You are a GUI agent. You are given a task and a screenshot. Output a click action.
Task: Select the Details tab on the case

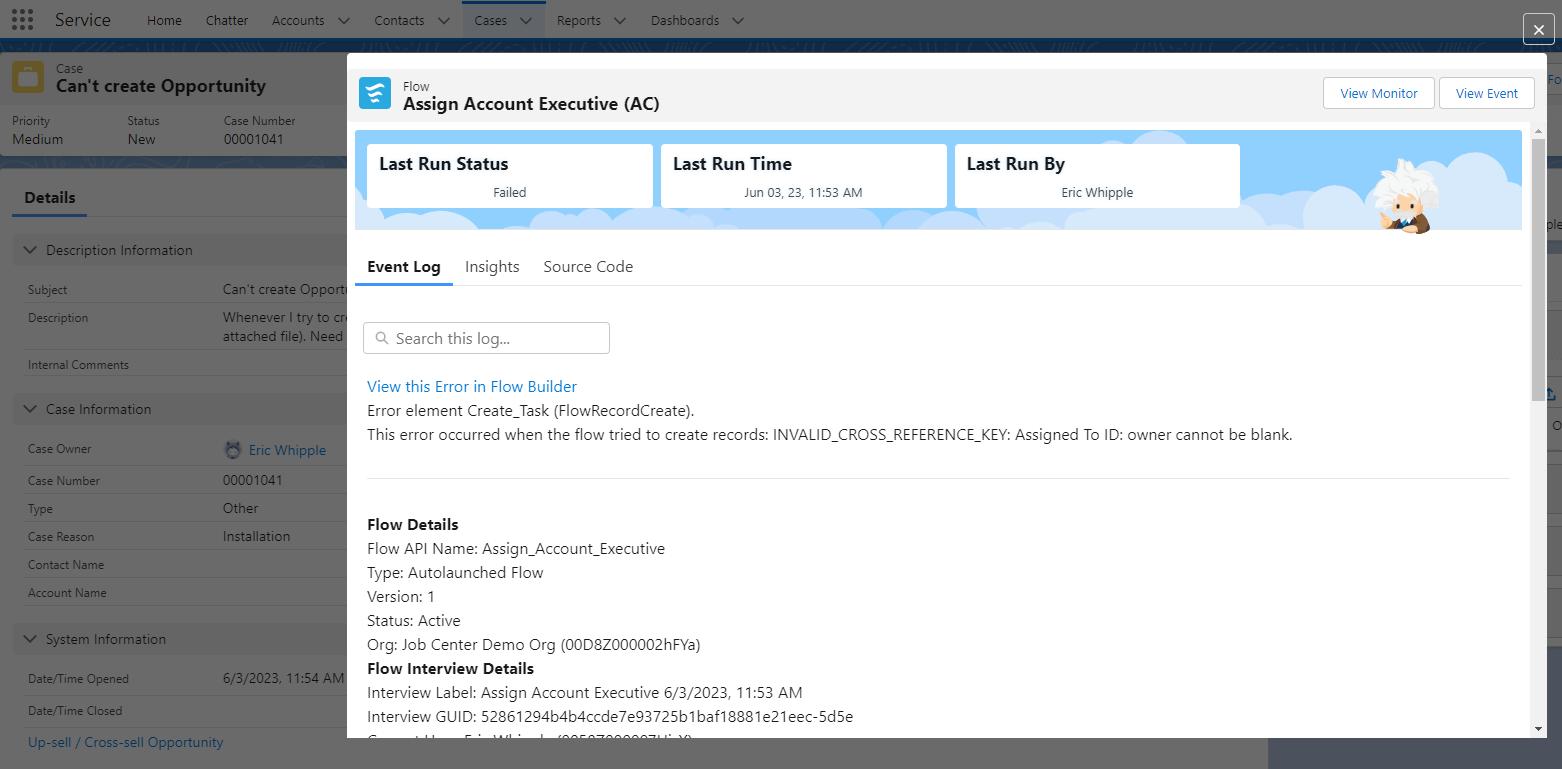pos(50,198)
